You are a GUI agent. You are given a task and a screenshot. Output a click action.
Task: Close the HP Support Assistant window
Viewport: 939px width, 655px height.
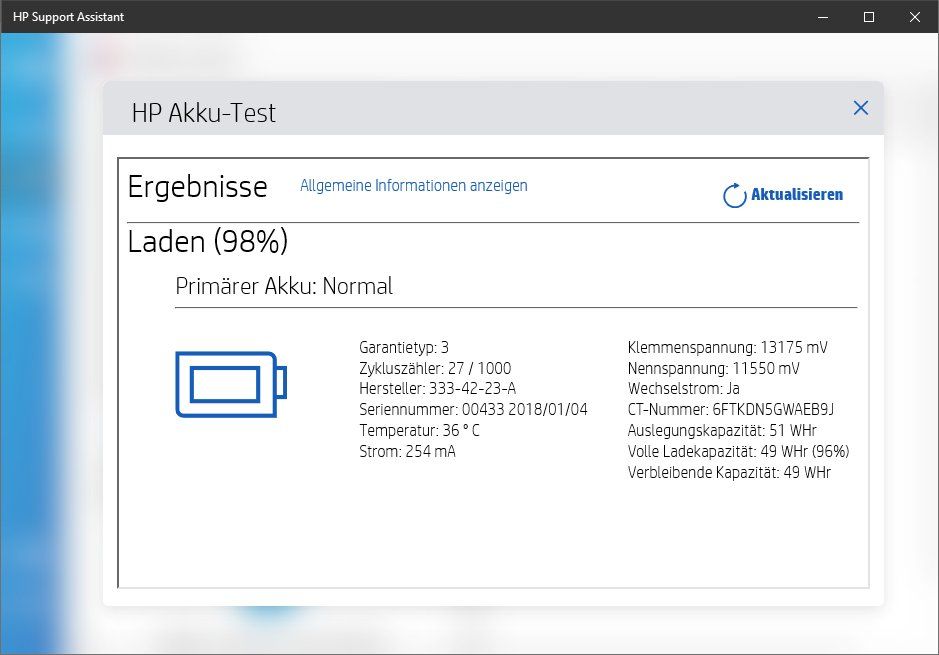(915, 17)
